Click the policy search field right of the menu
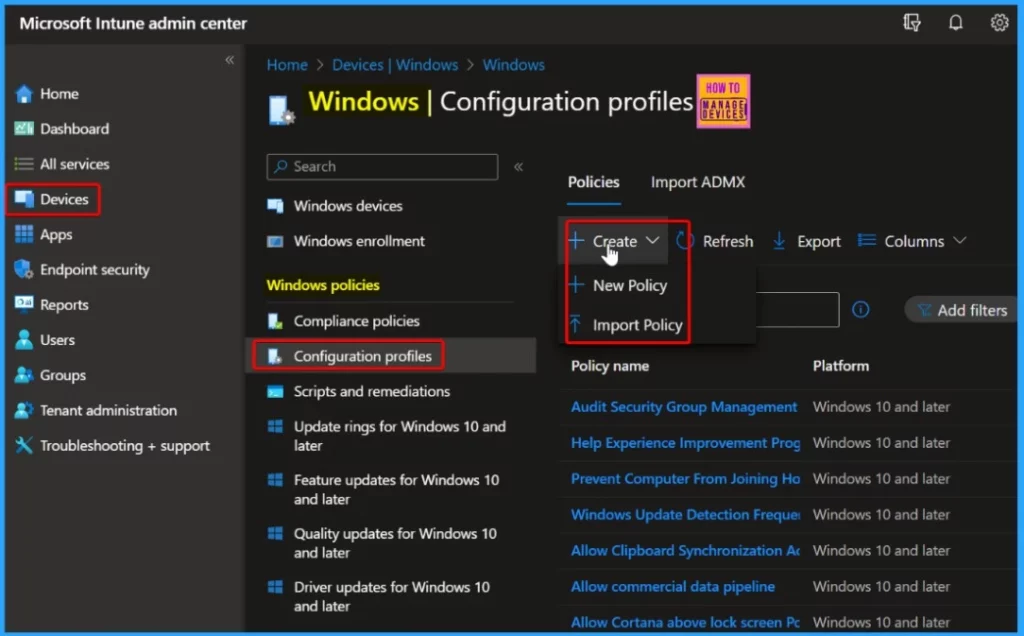This screenshot has height=636, width=1024. click(x=797, y=310)
